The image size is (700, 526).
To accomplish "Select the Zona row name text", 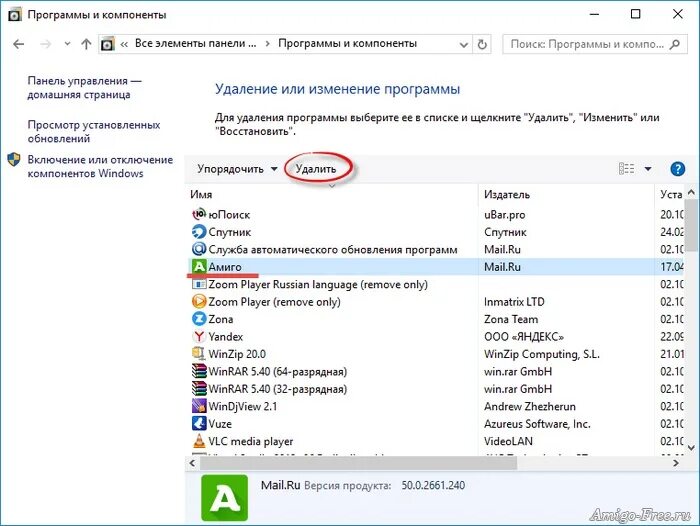I will (x=221, y=319).
